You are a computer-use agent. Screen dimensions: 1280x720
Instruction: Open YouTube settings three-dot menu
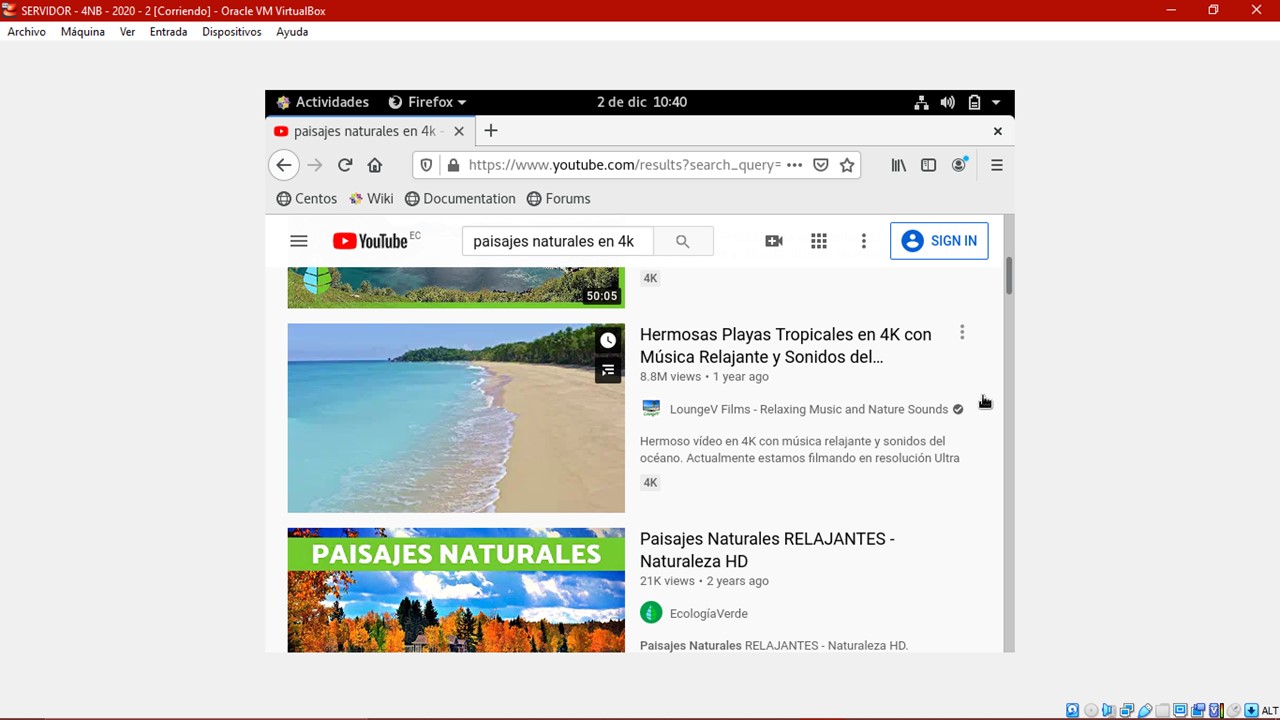tap(864, 241)
